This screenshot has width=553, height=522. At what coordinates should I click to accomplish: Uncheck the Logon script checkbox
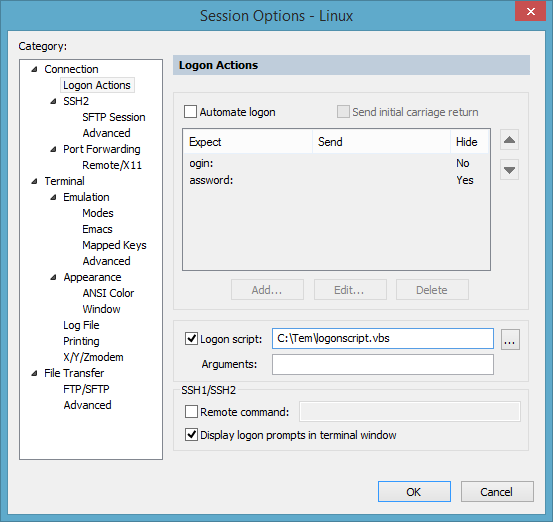coord(191,339)
